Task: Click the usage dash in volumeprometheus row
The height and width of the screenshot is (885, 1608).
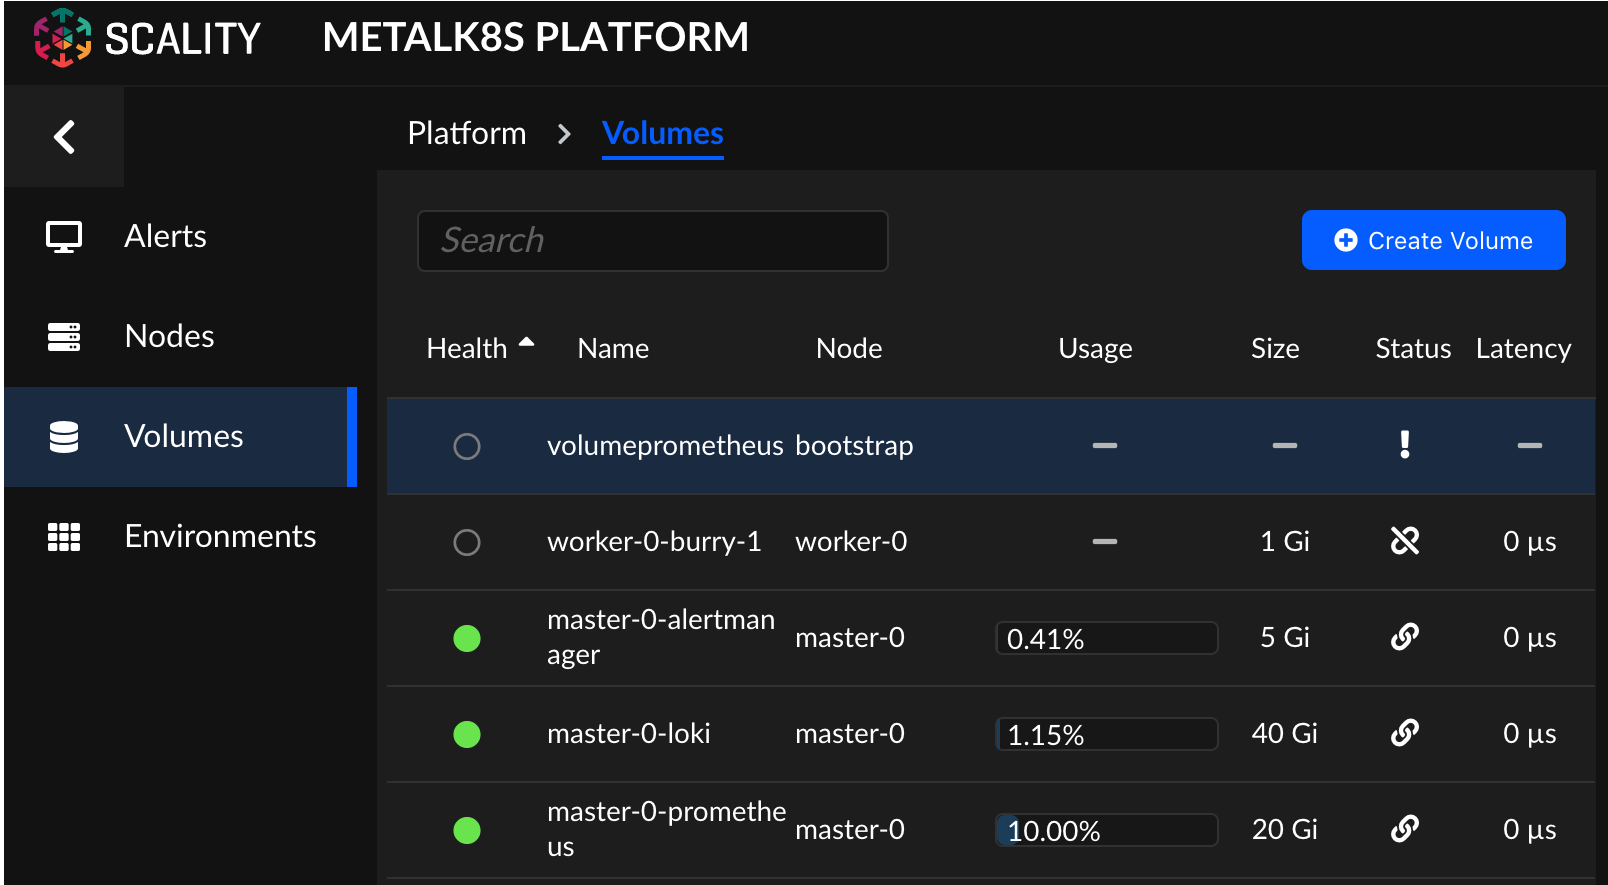Action: click(1105, 445)
